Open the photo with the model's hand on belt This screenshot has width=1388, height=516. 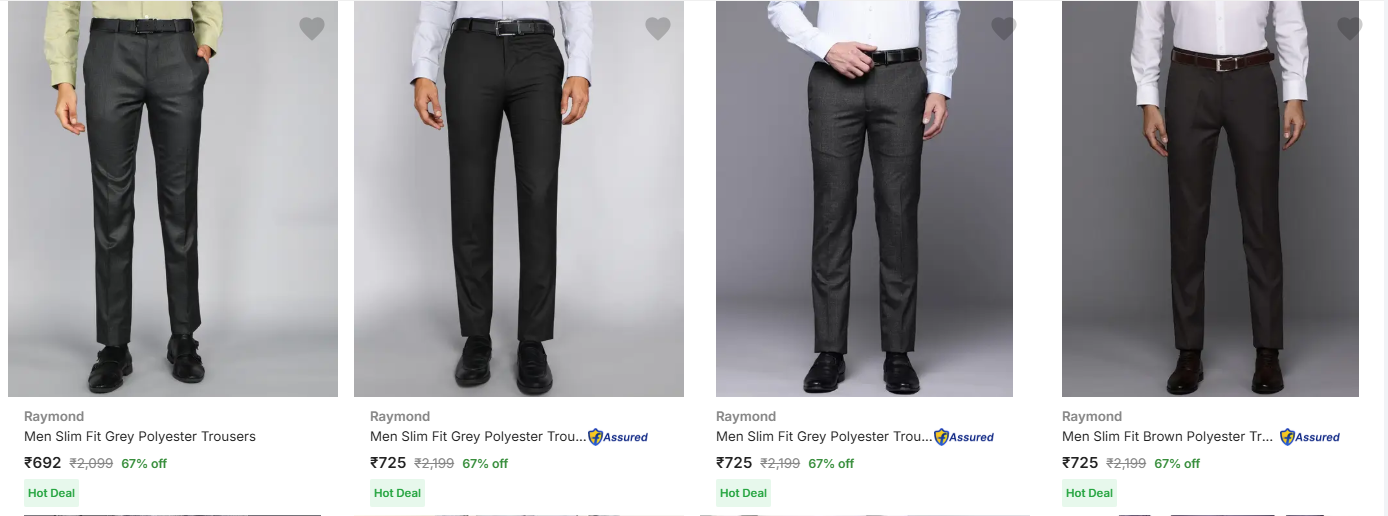tap(864, 200)
